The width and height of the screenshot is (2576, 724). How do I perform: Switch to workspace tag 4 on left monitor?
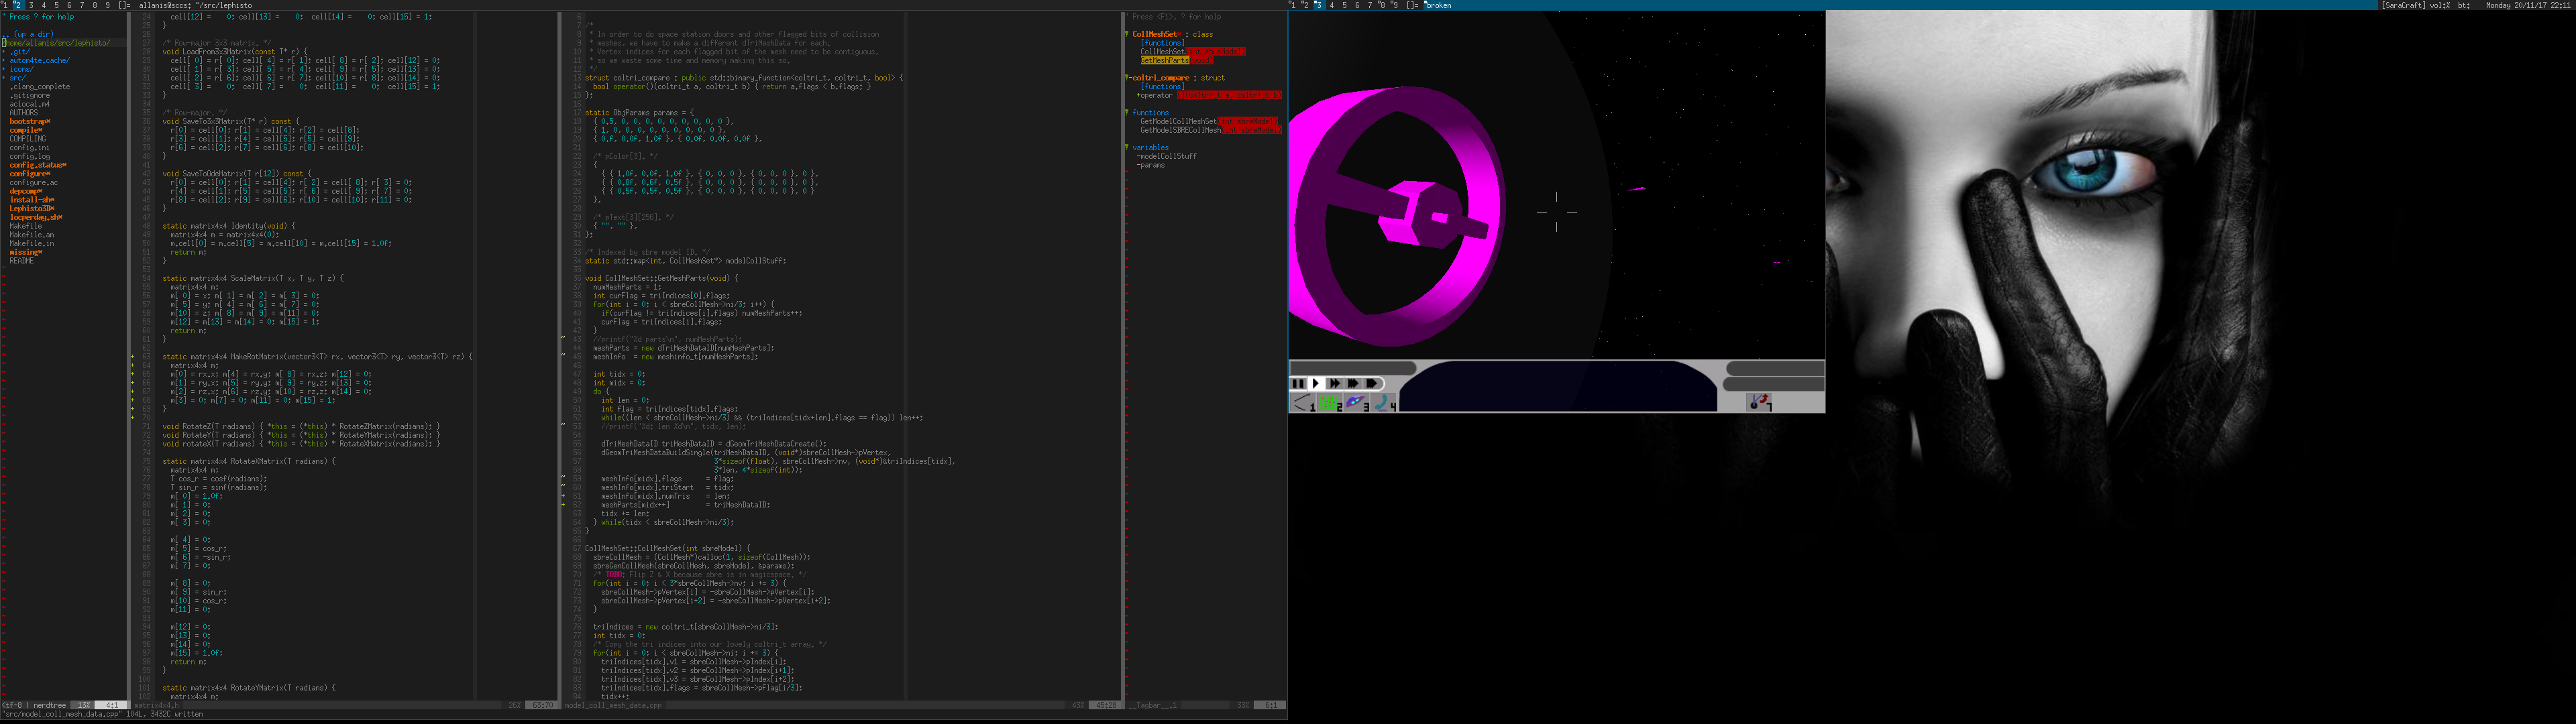[x=43, y=5]
